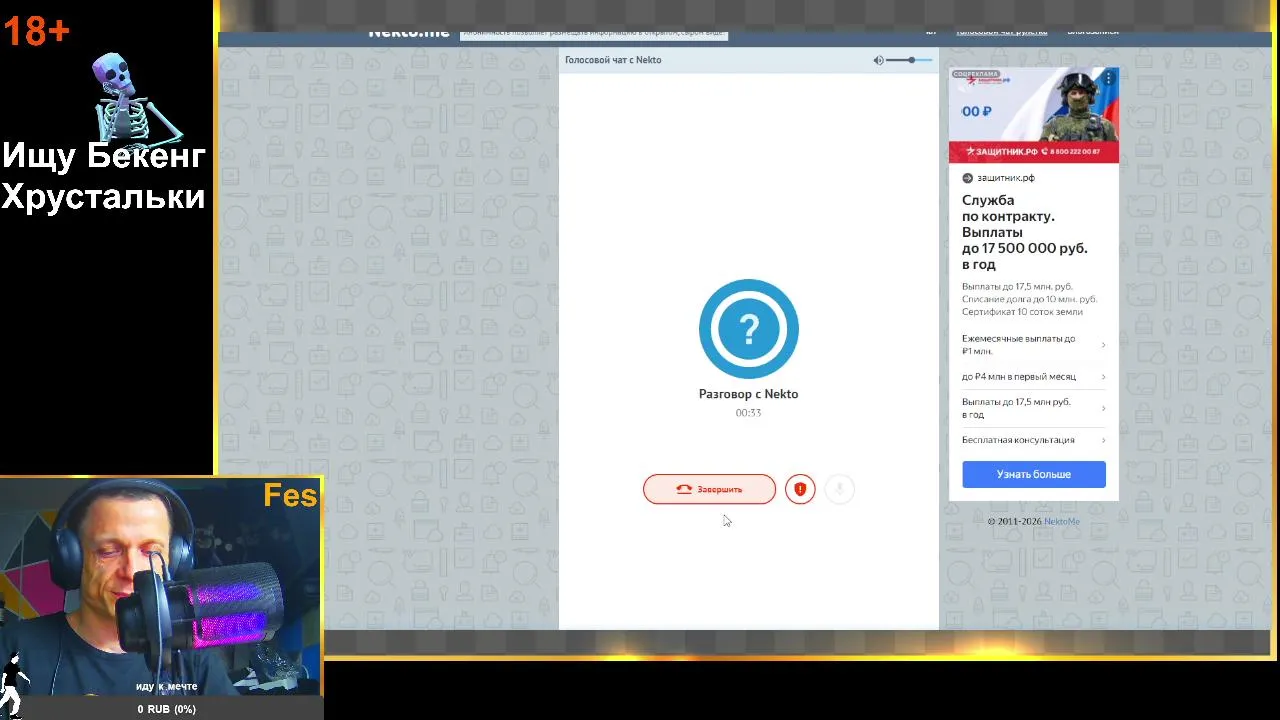Click the 00:33 call timer

pyautogui.click(x=748, y=413)
